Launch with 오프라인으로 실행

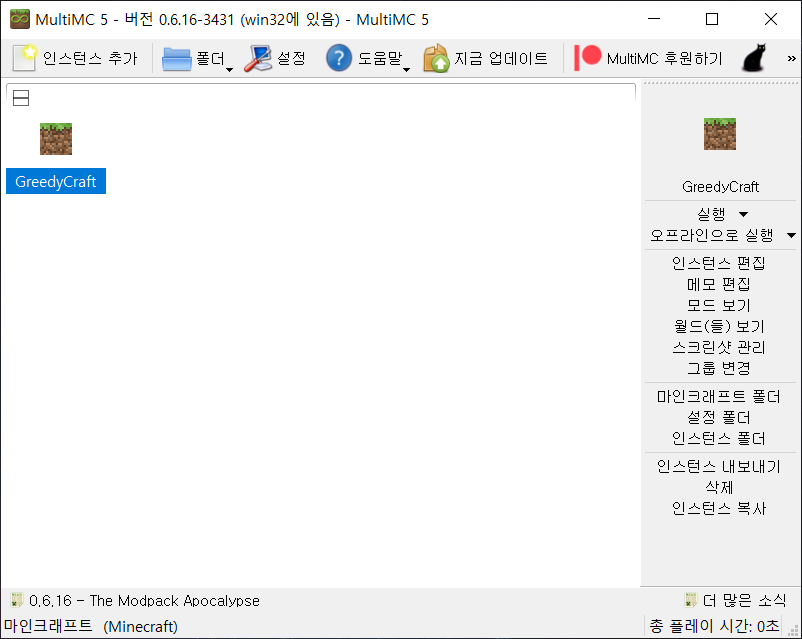click(711, 235)
